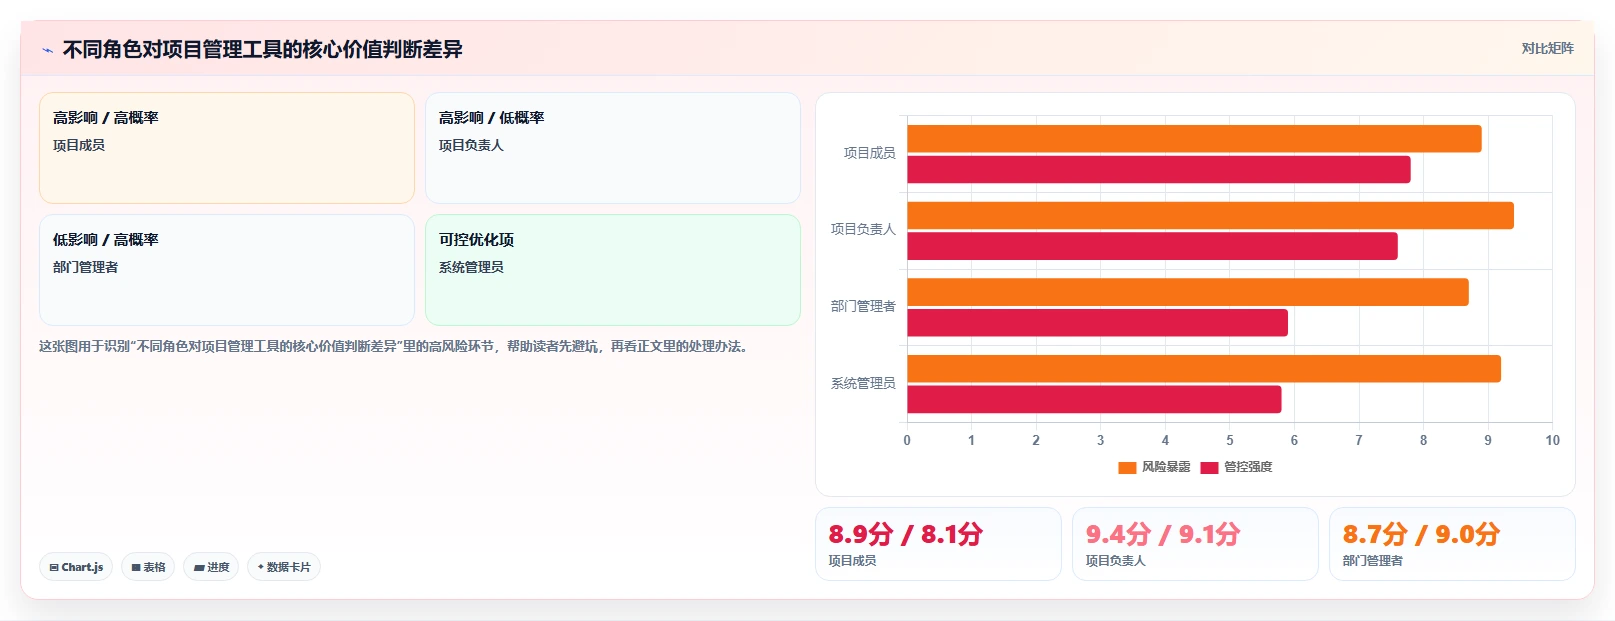Click the orange 风险暴露 bar for 项目负责人
1615x621 pixels.
[1210, 216]
